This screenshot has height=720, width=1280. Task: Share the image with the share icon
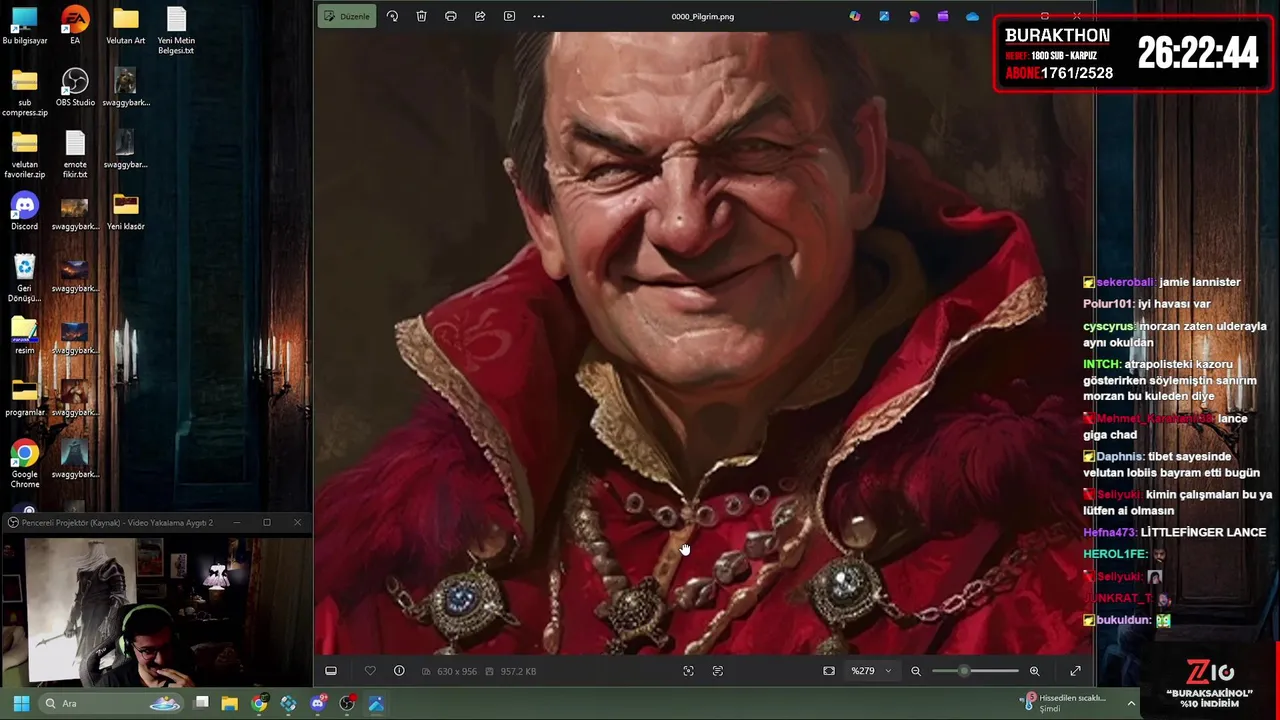(x=480, y=16)
